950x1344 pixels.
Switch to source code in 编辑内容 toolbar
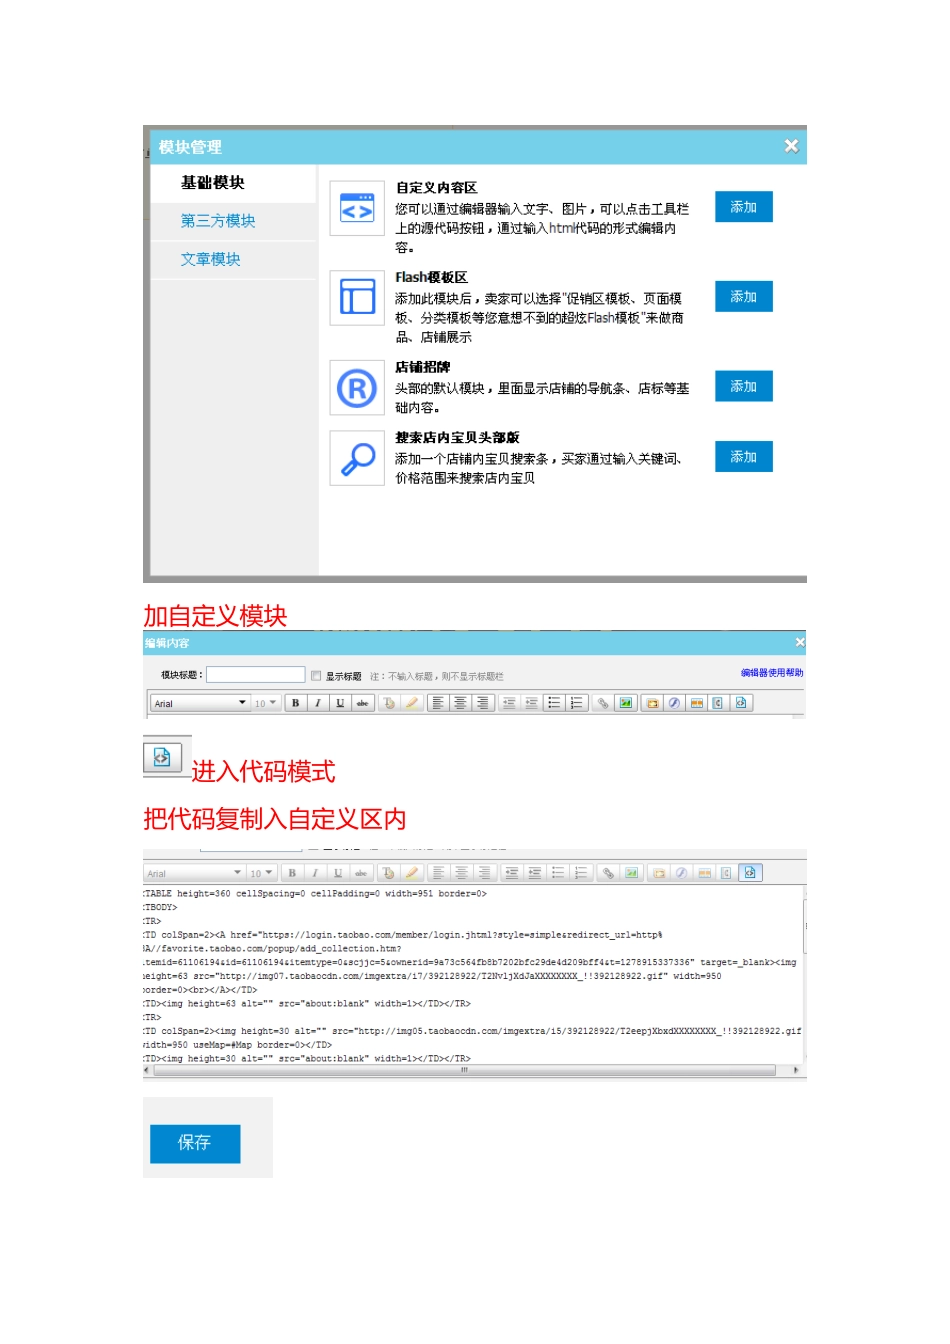tap(740, 703)
